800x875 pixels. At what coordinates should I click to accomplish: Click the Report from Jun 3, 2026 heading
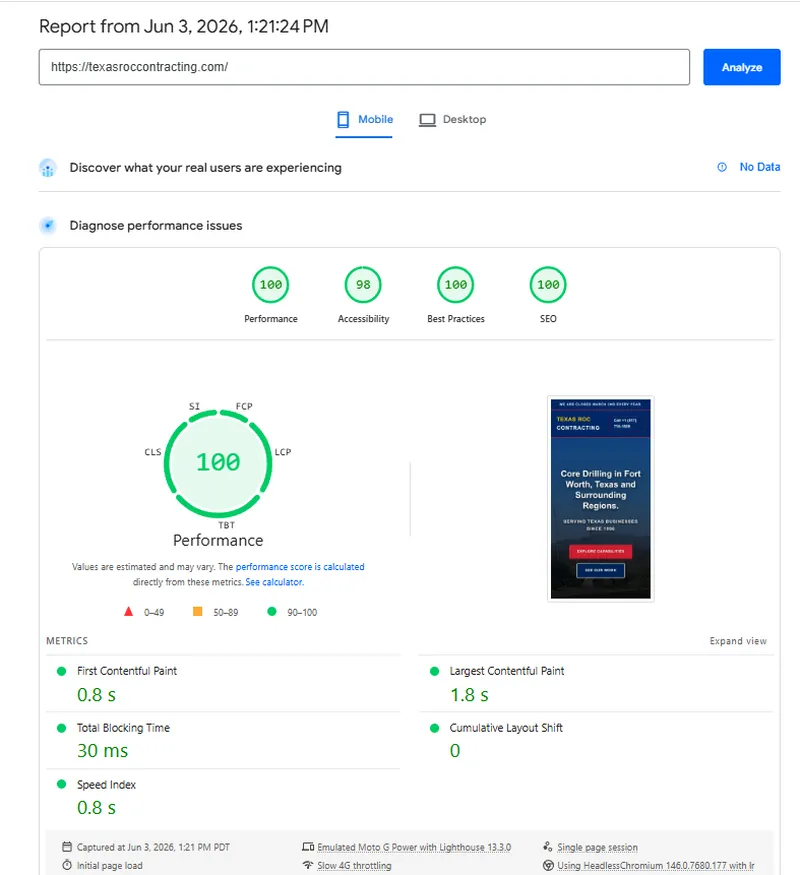click(184, 26)
